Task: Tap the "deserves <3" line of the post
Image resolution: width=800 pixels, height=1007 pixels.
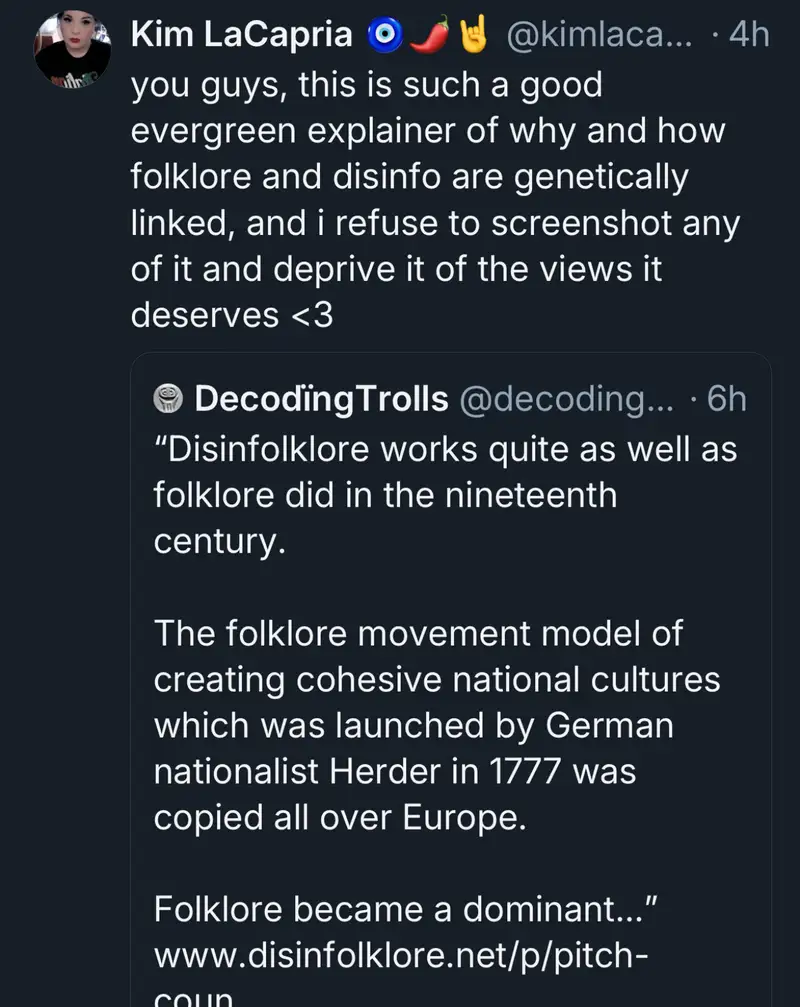Action: point(232,316)
